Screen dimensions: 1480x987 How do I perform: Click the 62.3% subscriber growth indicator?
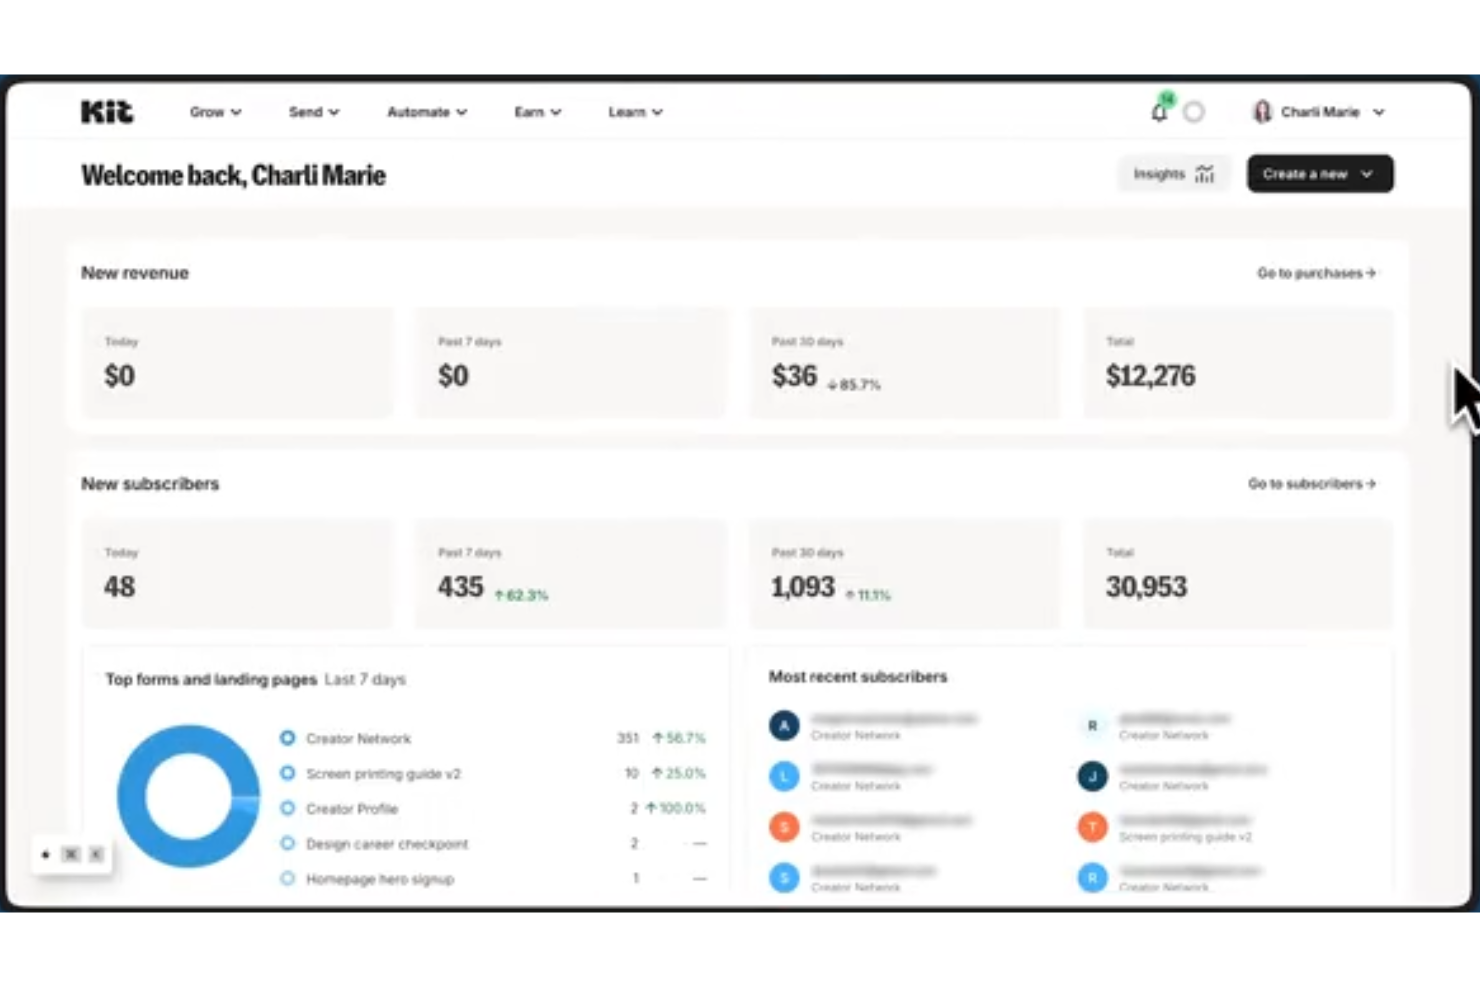521,596
